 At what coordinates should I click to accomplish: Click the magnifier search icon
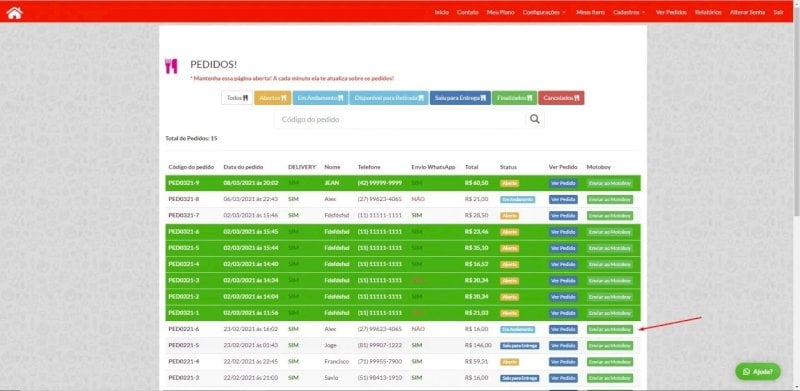point(535,119)
